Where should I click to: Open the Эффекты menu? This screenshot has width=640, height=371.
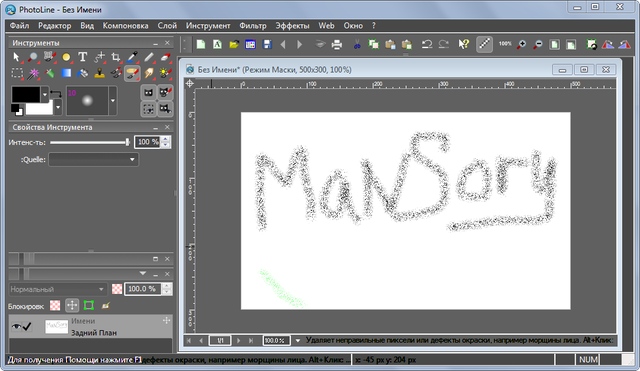pos(292,25)
